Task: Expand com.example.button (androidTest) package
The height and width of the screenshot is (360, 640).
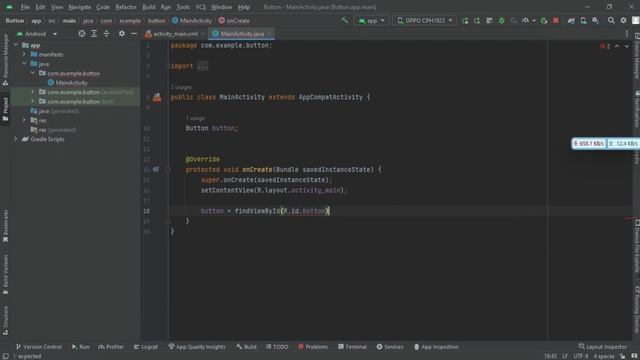Action: [x=33, y=92]
